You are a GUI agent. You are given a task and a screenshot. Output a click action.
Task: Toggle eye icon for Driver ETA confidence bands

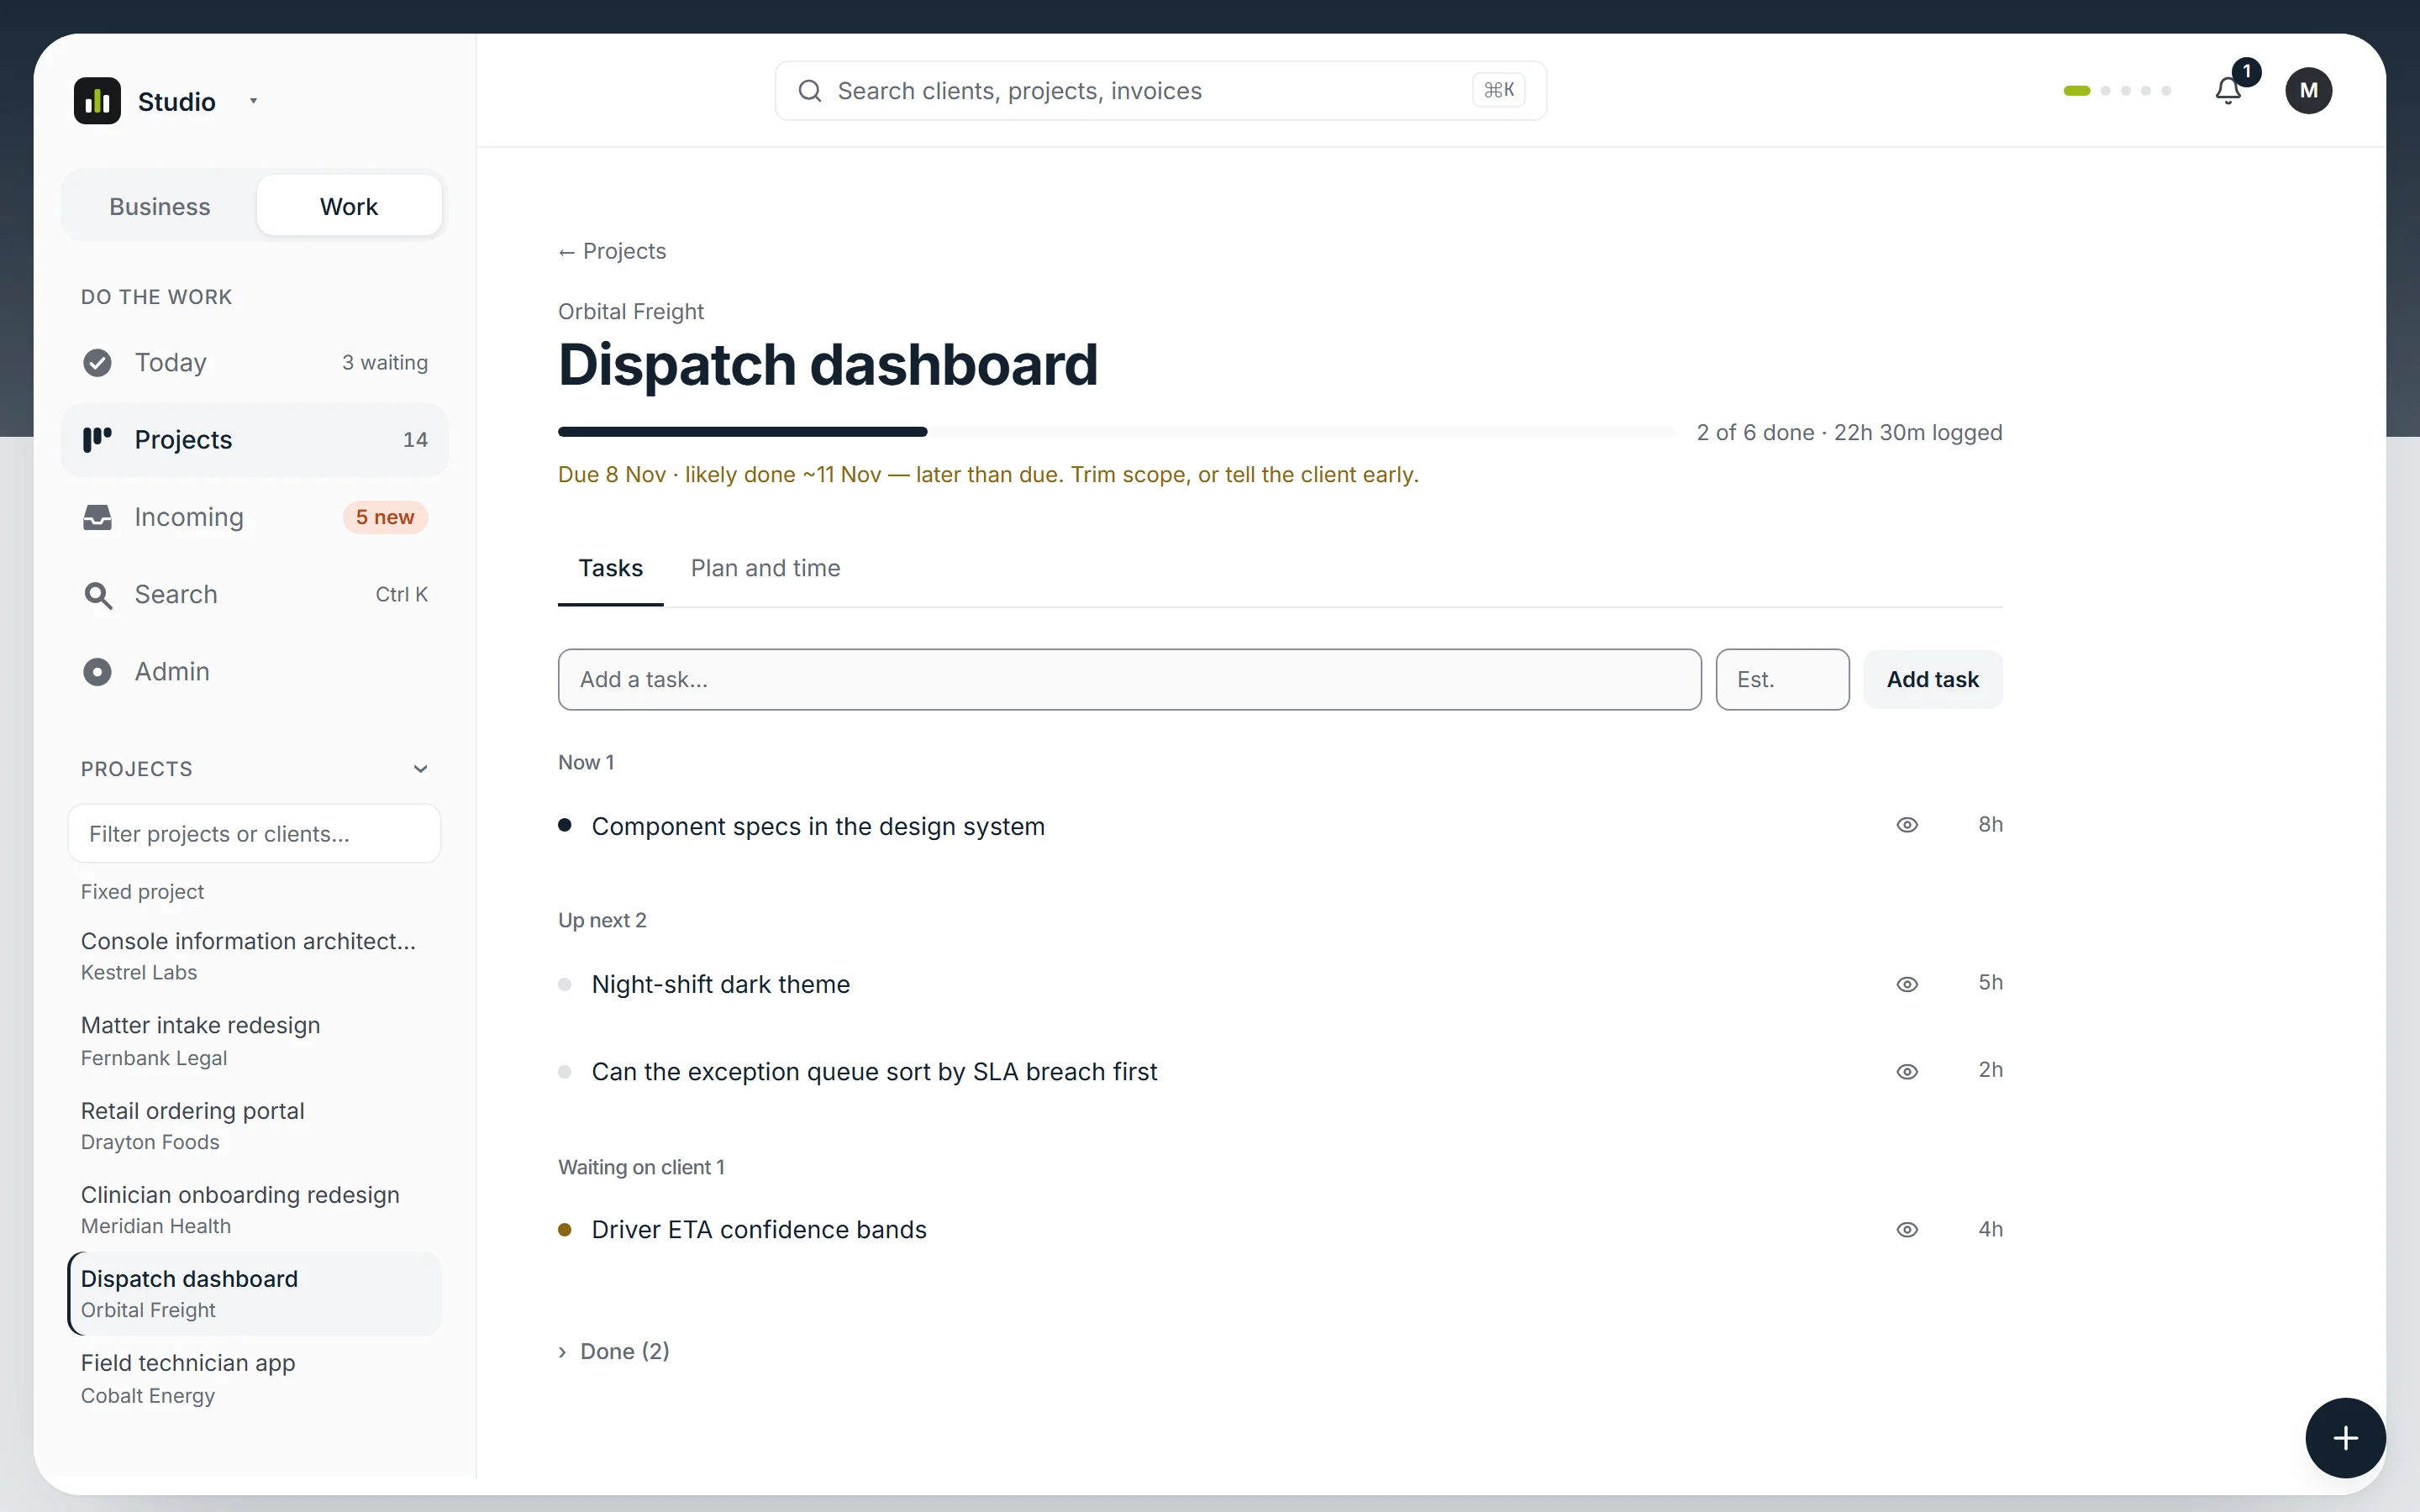[1907, 1230]
